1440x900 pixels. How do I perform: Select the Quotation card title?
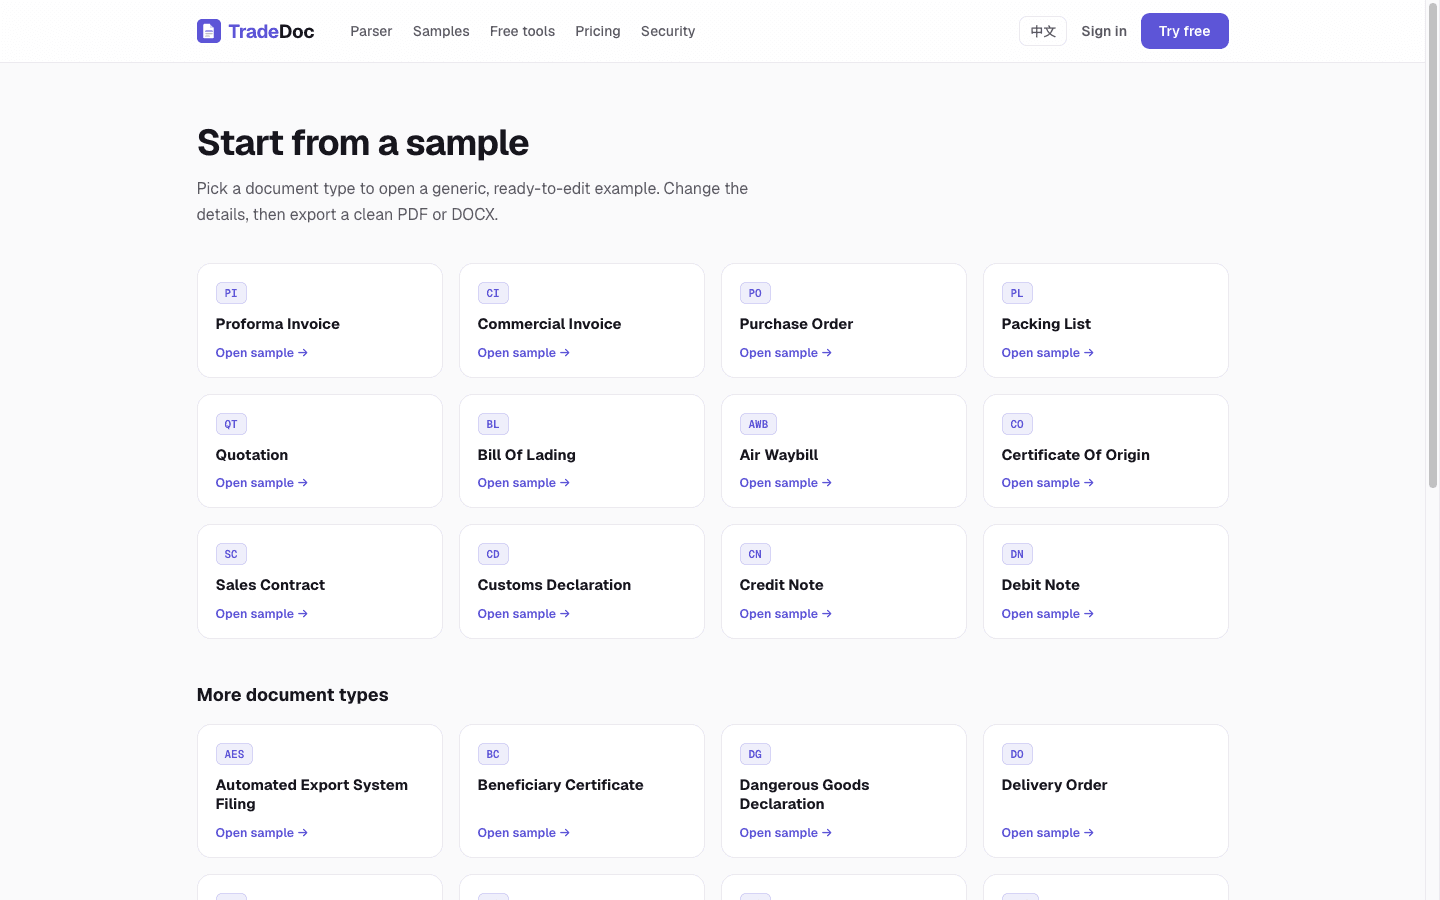pos(252,455)
